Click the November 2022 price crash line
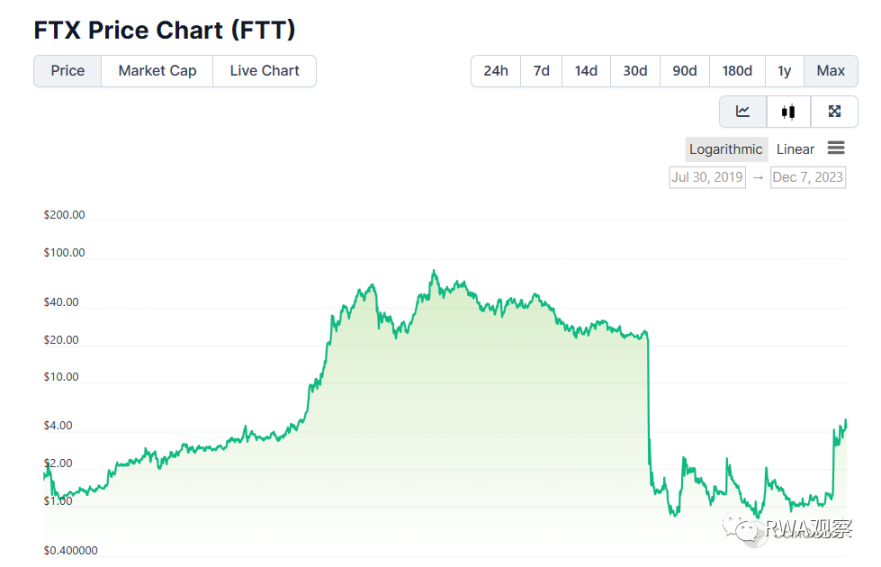The image size is (881, 567). coord(648,400)
